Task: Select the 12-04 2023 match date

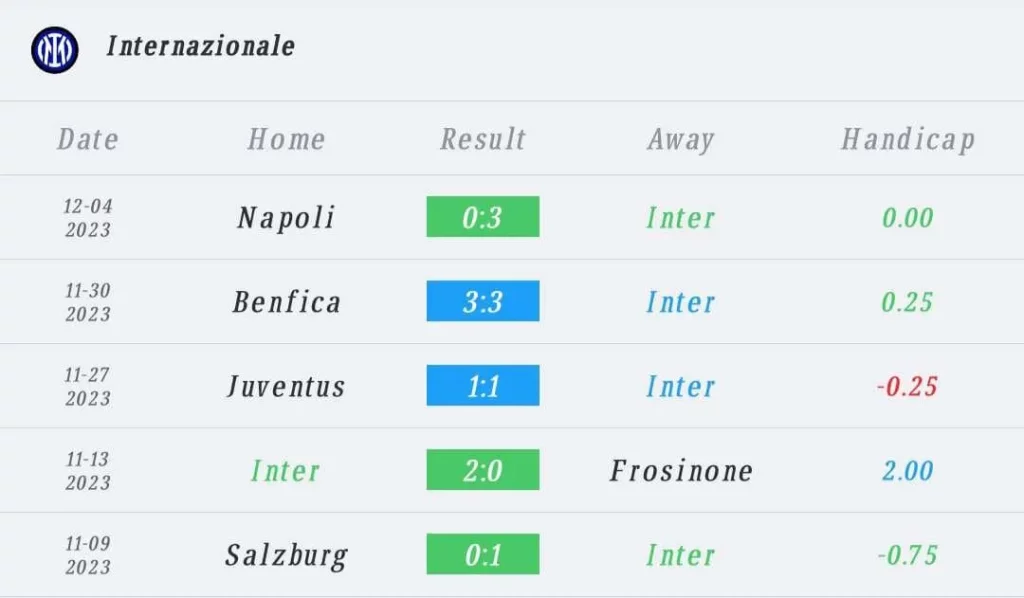Action: (x=88, y=218)
